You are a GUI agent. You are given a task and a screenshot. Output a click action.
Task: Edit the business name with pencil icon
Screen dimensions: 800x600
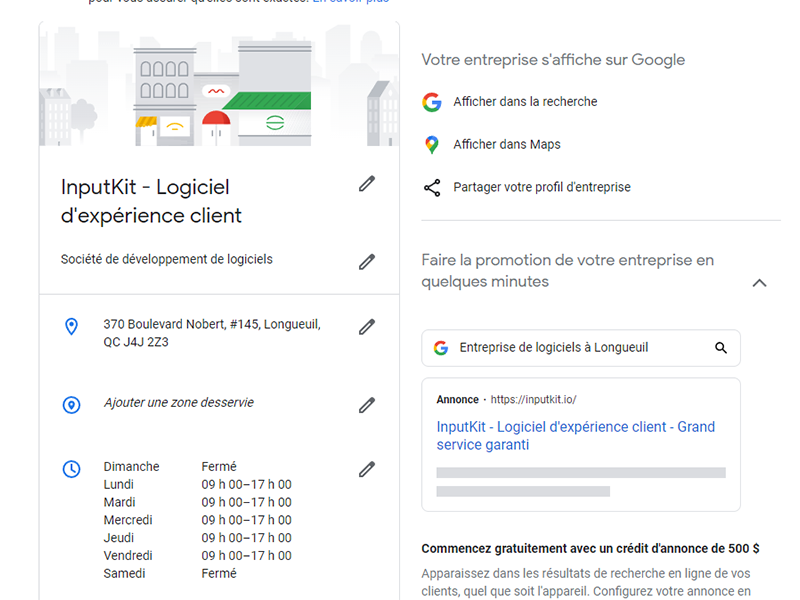(367, 184)
